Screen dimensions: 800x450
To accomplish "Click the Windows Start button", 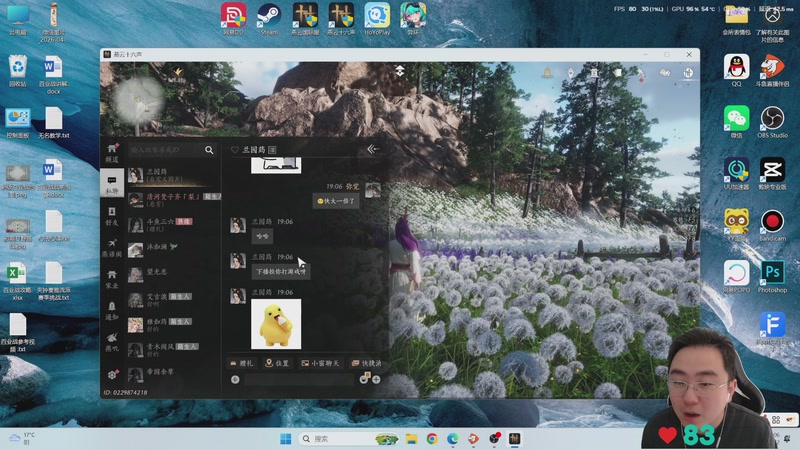I will coord(286,439).
